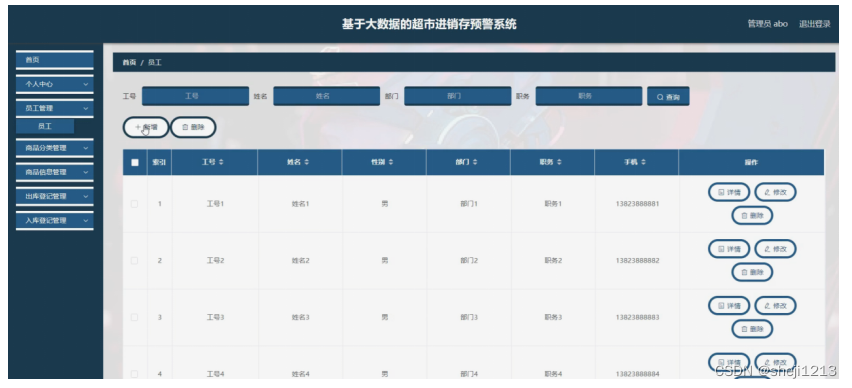Click 修改 edit icon for row 1
Screen dimensions: 852x388
click(775, 192)
